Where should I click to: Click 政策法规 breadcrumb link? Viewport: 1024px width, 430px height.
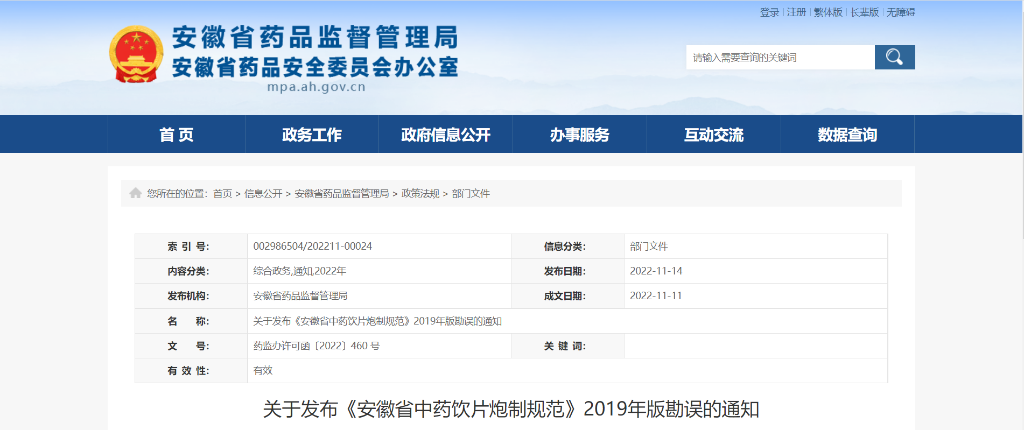tap(420, 193)
